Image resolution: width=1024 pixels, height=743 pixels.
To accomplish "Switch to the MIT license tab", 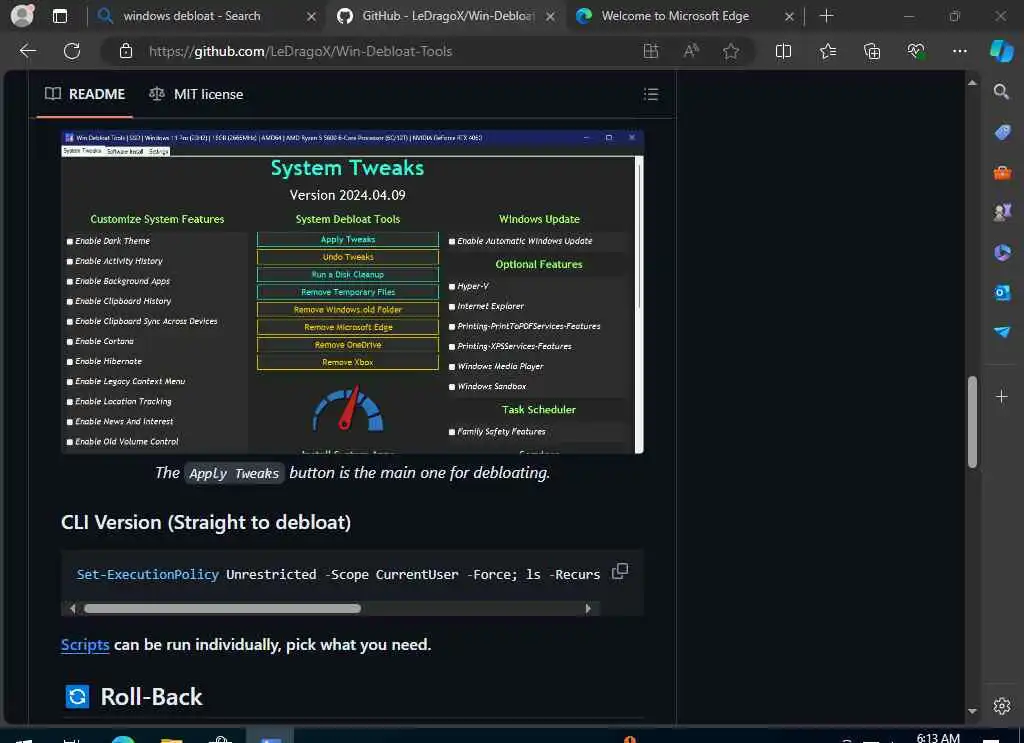I will 196,94.
